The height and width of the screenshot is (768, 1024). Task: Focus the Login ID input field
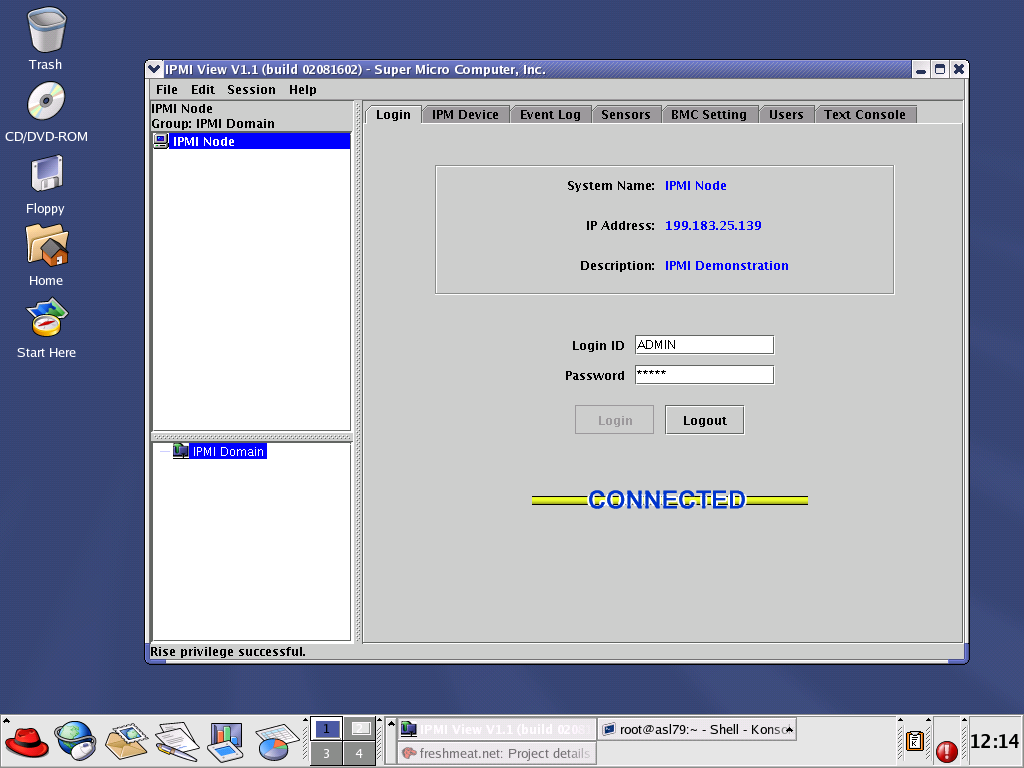pyautogui.click(x=704, y=345)
